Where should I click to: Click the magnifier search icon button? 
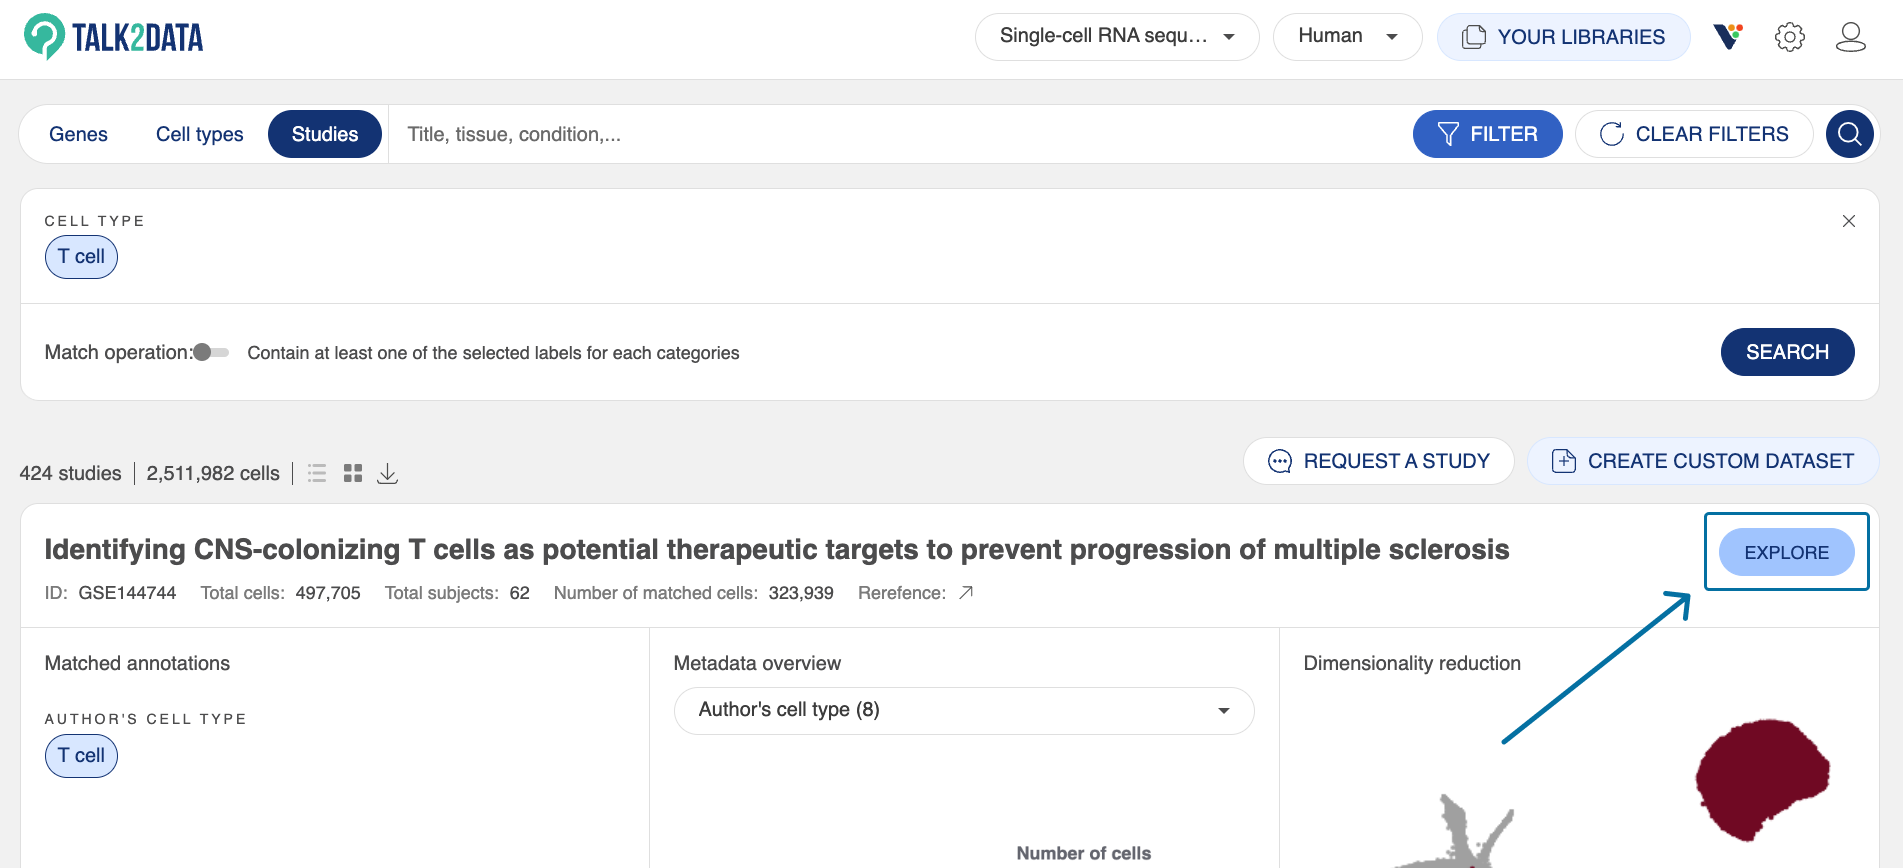point(1849,134)
